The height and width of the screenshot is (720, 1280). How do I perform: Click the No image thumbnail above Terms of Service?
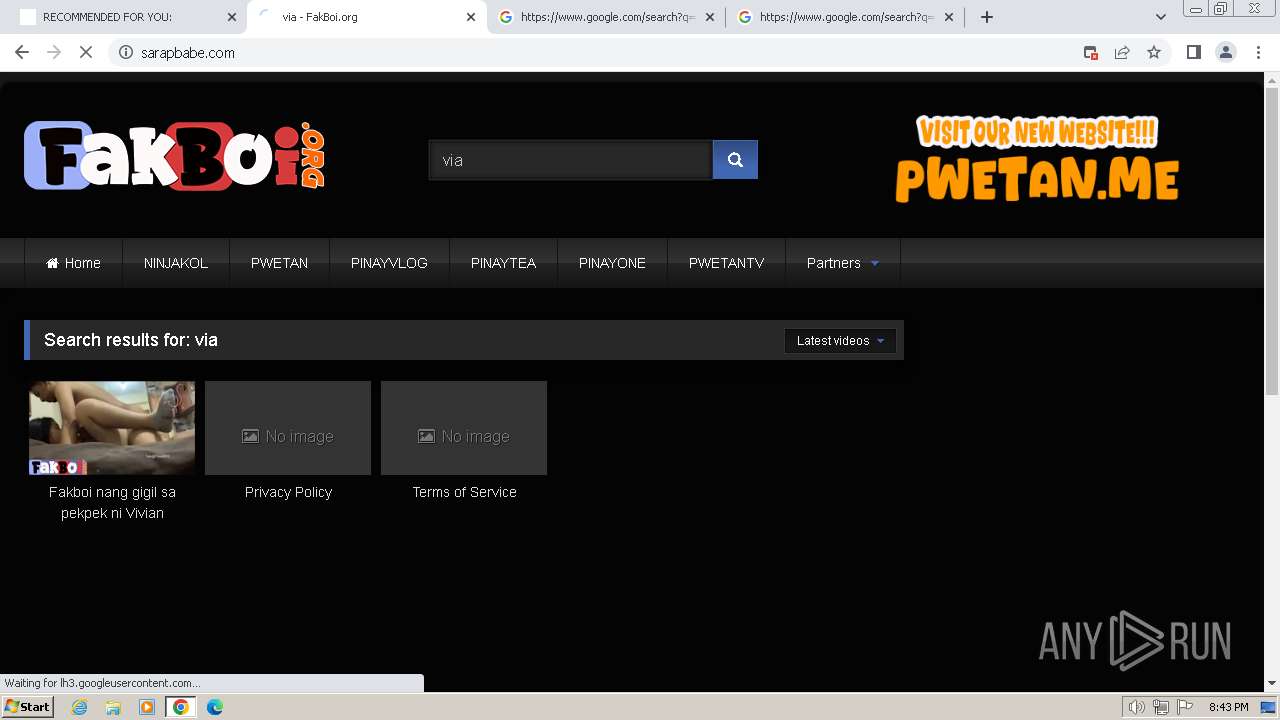click(464, 428)
